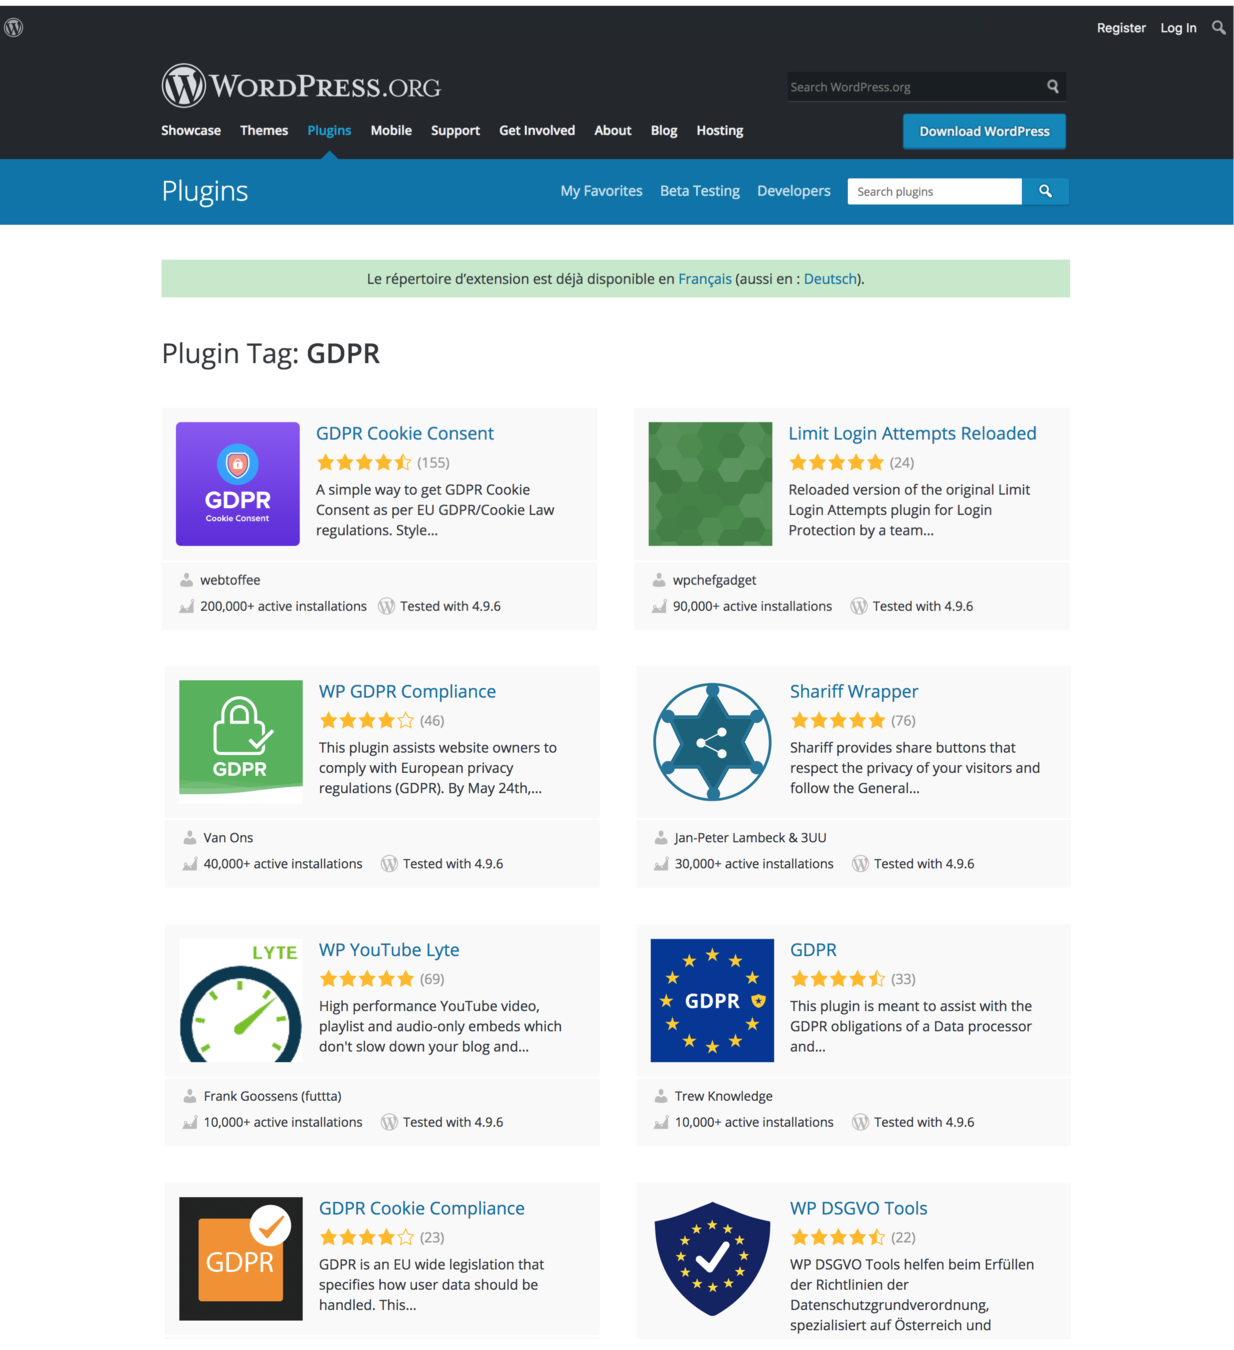Image resolution: width=1234 pixels, height=1350 pixels.
Task: Go to the Blog page
Action: (664, 130)
